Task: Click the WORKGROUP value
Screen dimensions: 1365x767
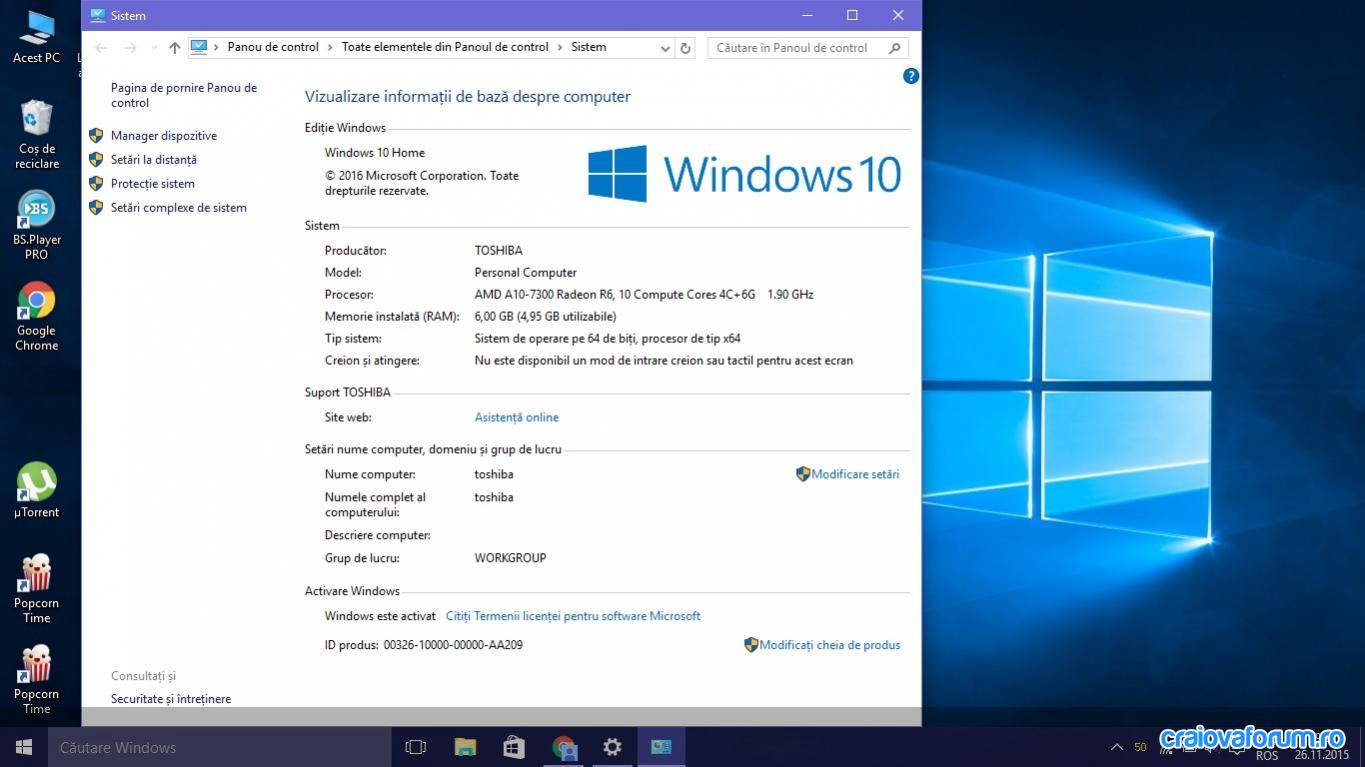Action: point(510,558)
